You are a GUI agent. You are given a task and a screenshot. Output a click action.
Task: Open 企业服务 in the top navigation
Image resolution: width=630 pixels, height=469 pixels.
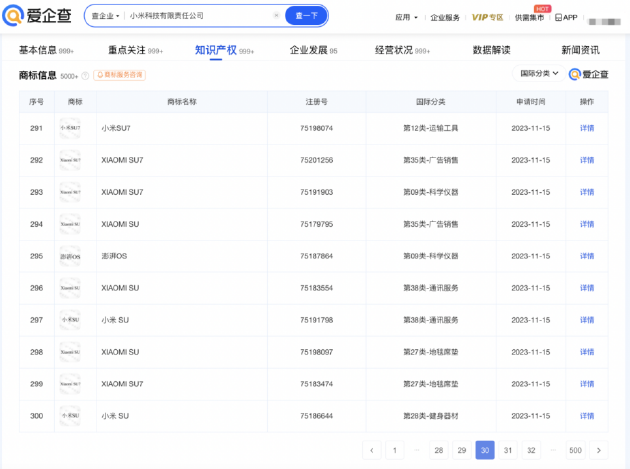tap(445, 17)
